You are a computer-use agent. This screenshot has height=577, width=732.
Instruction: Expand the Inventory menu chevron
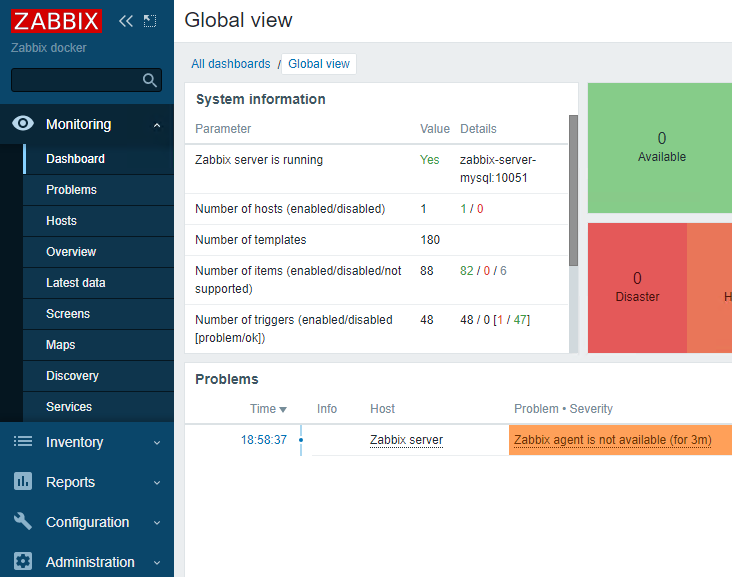click(157, 443)
